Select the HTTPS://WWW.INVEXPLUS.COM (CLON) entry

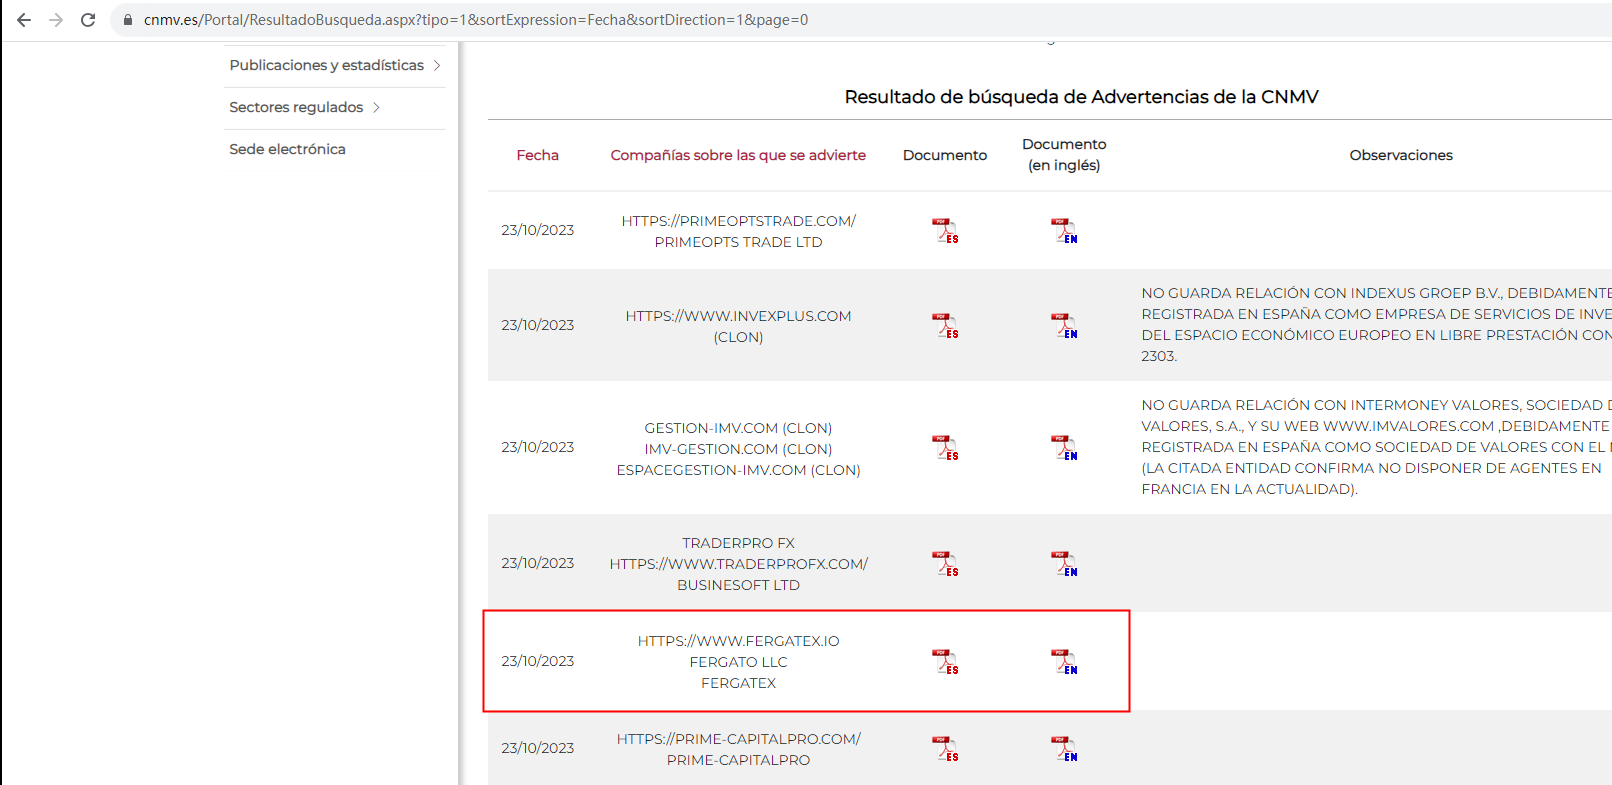[x=738, y=326]
